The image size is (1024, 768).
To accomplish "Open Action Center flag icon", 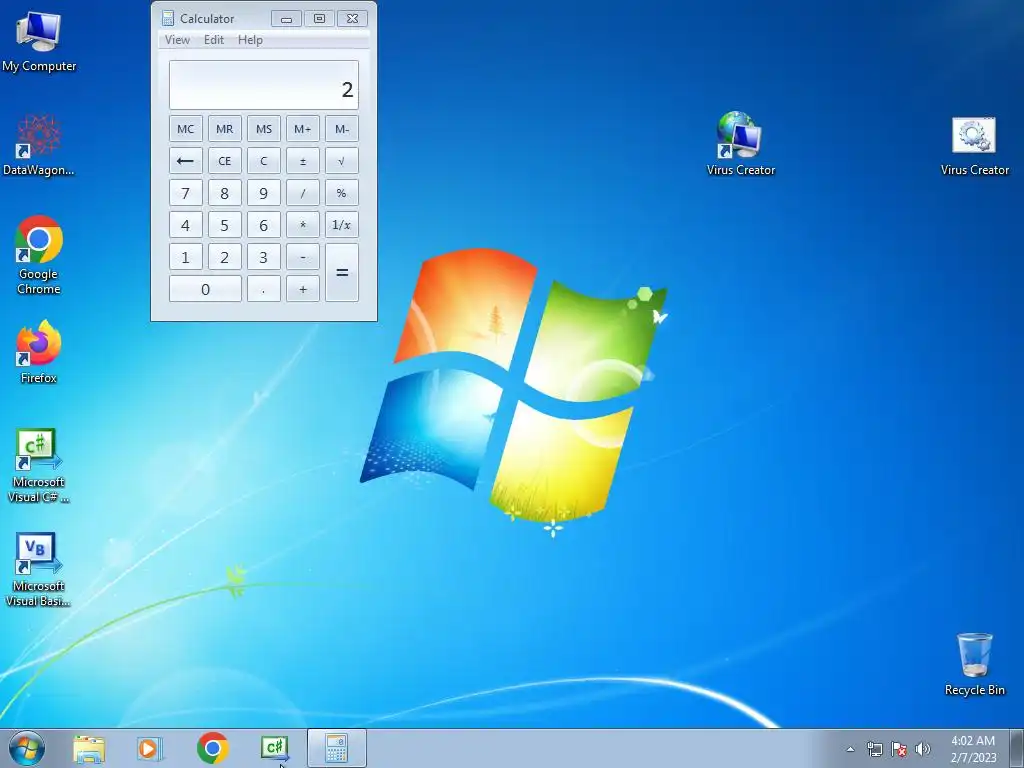I will coord(899,749).
